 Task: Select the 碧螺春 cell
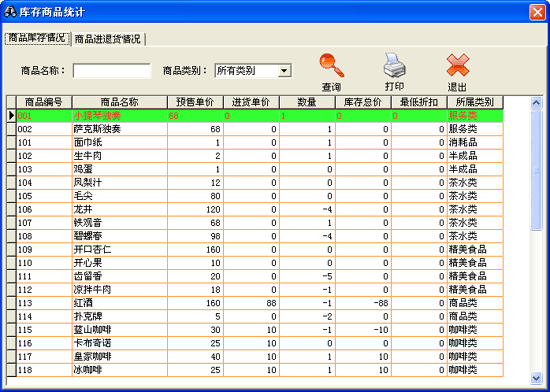point(120,236)
